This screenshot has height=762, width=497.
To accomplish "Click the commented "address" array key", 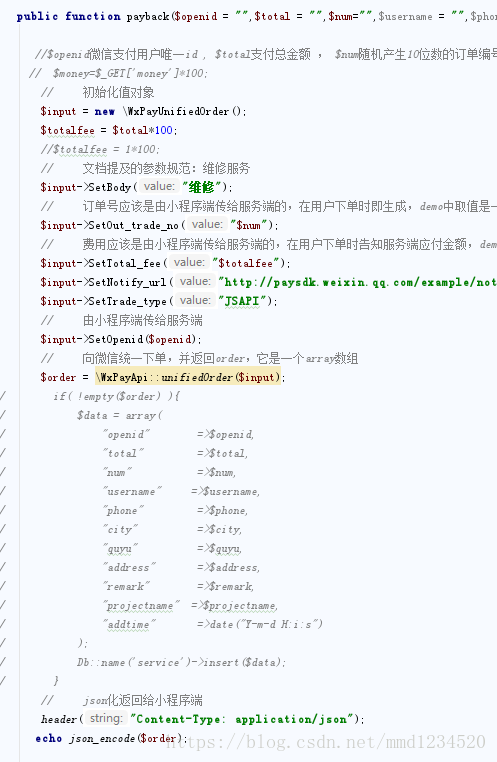I will tap(129, 567).
